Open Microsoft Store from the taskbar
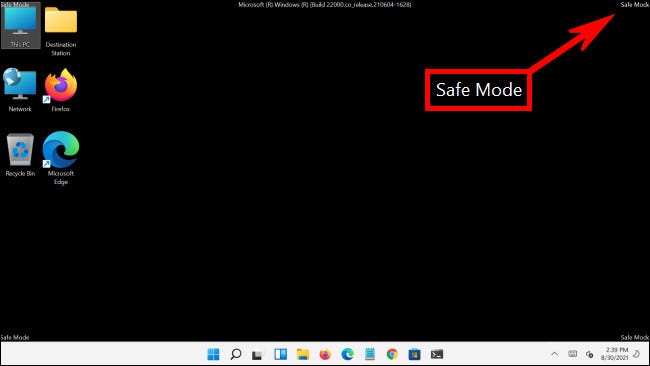Viewport: 650px width, 366px height. coord(415,355)
